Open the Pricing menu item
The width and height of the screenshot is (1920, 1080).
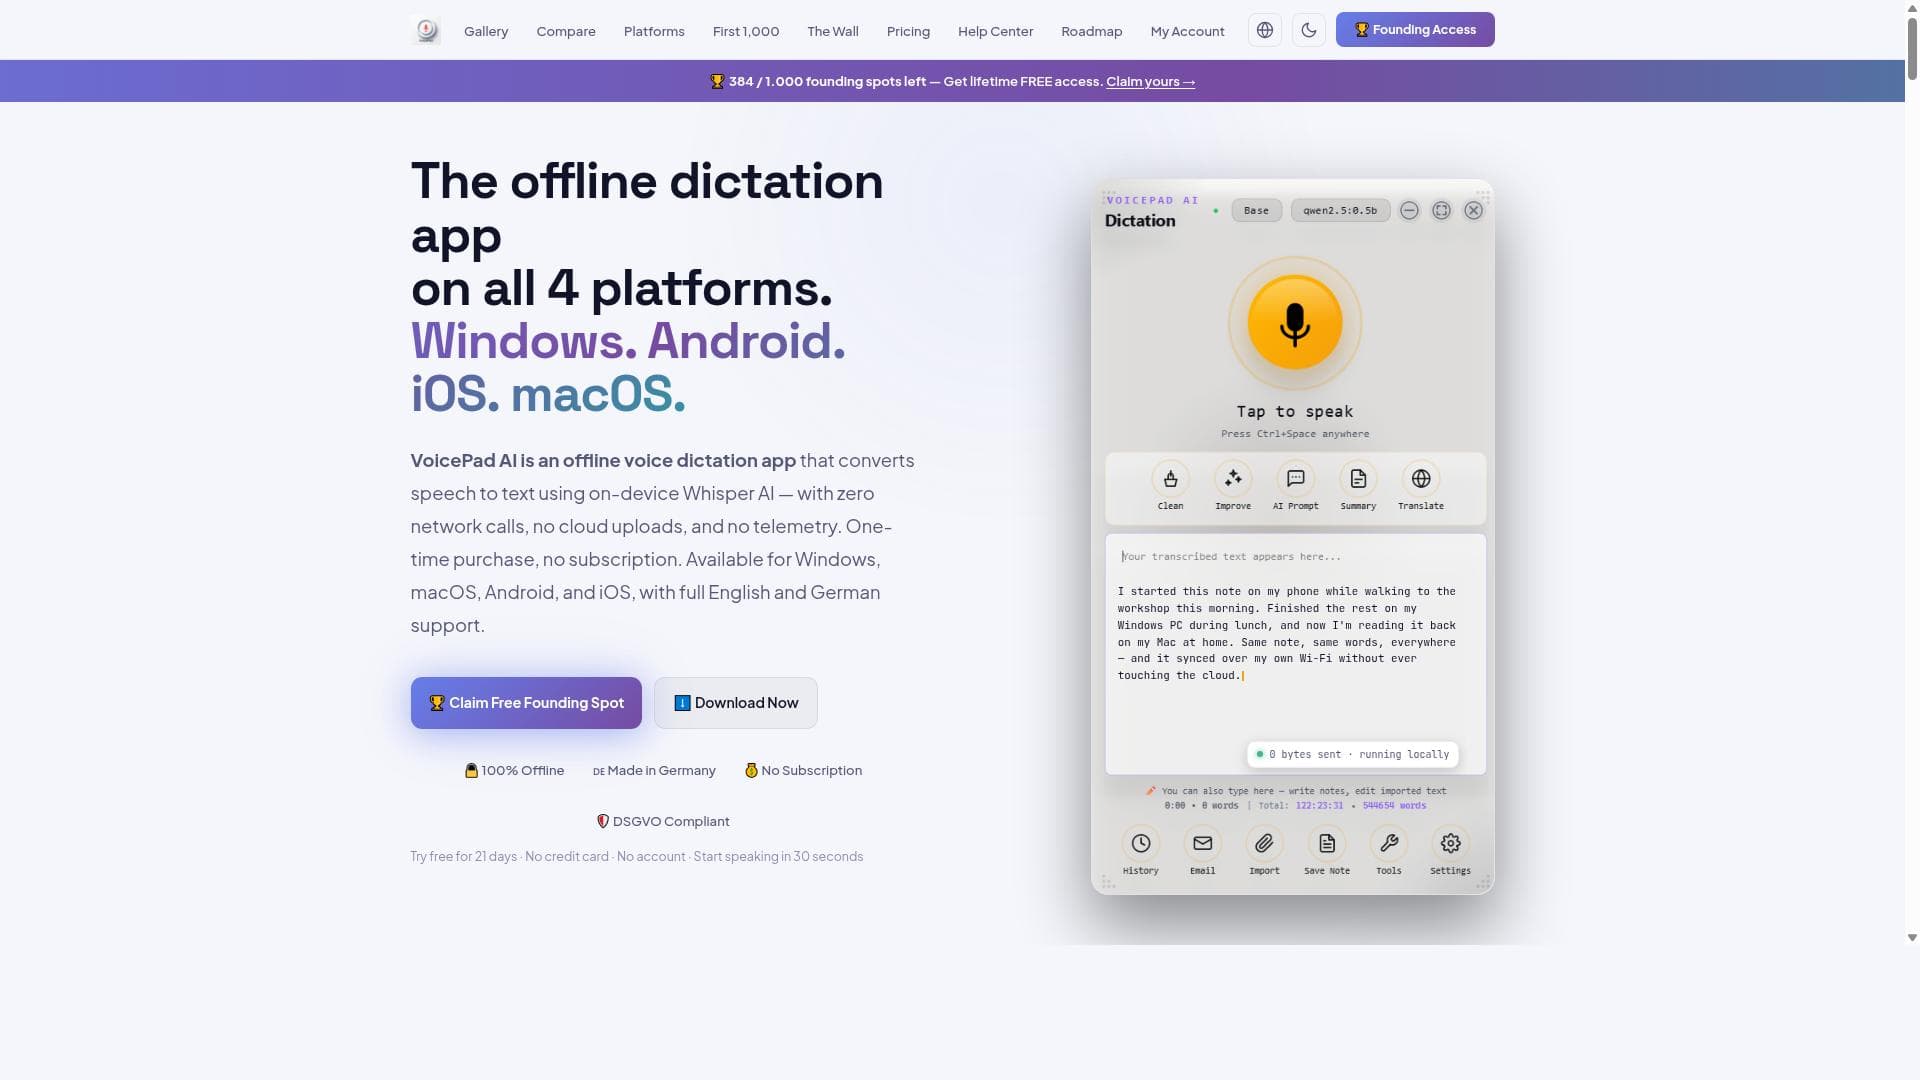[x=908, y=31]
